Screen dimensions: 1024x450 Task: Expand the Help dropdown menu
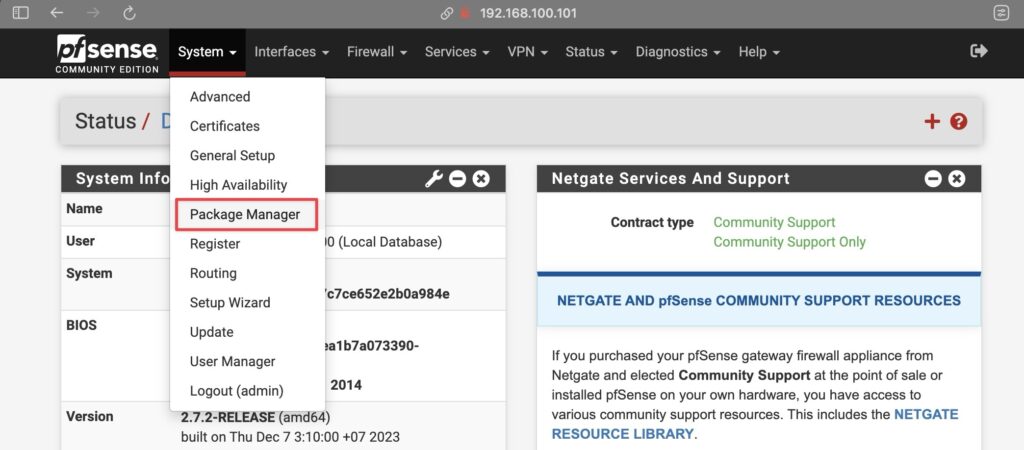point(759,52)
